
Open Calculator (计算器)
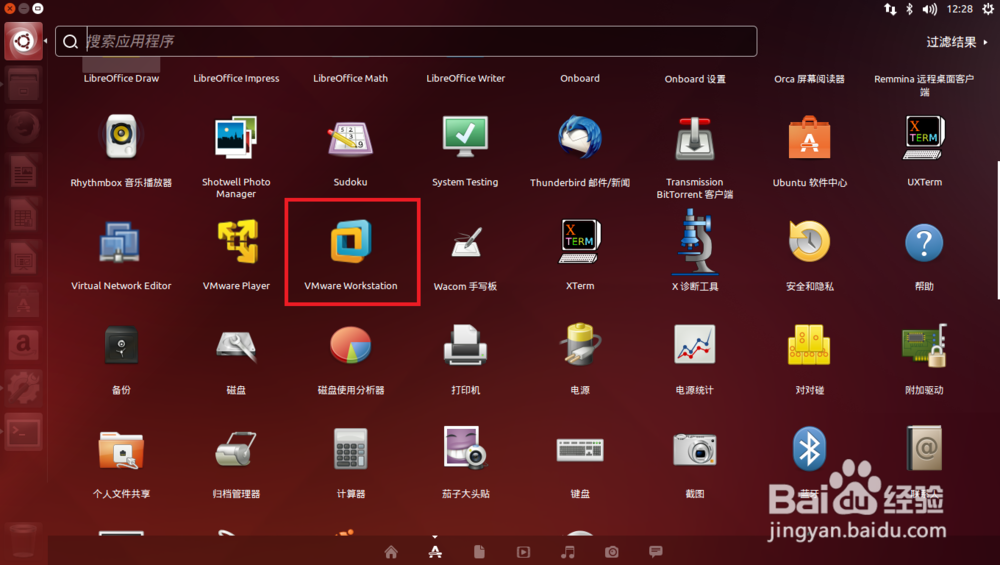350,449
